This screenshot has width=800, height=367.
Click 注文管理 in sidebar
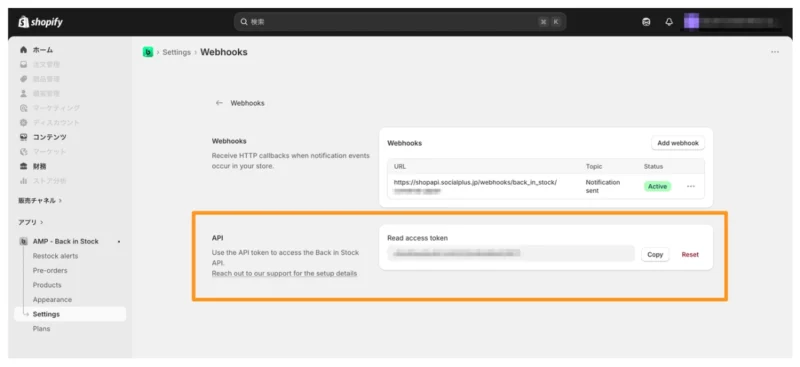(x=46, y=64)
